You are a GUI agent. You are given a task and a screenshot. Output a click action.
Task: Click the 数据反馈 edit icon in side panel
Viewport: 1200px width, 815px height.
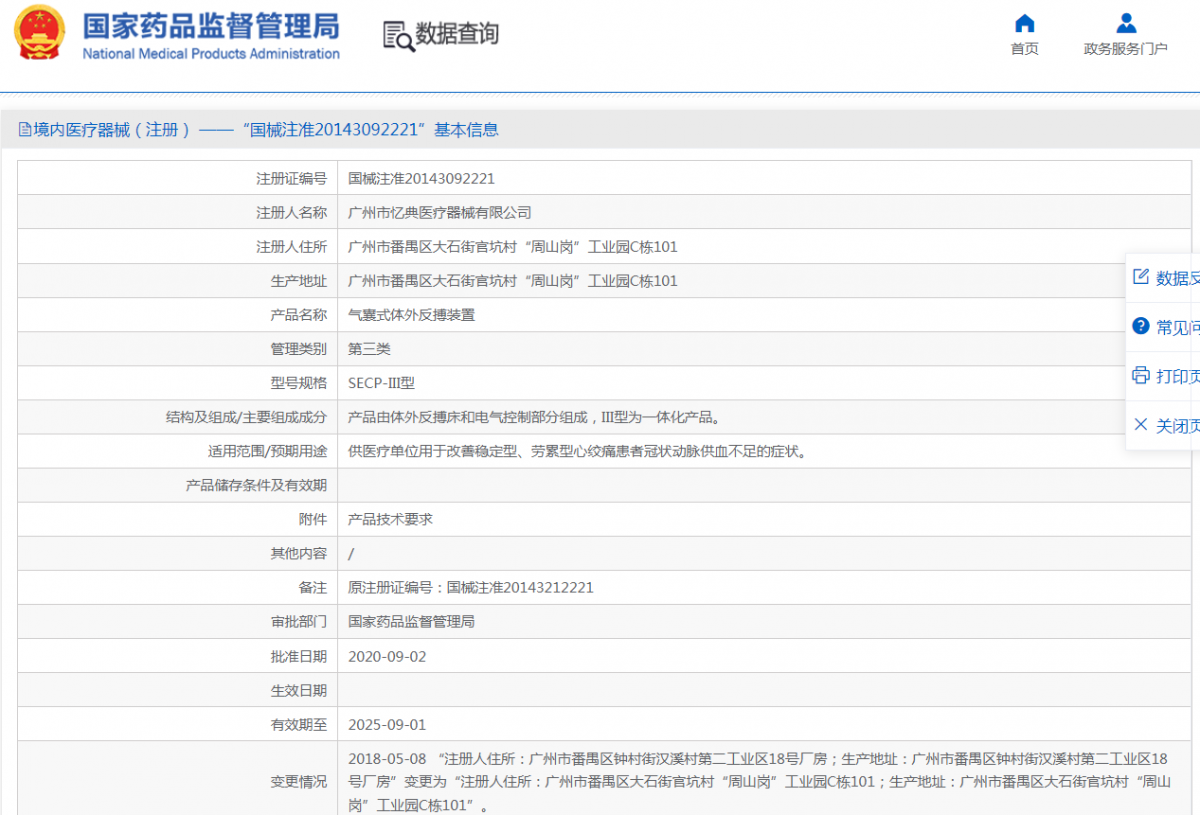click(x=1140, y=277)
